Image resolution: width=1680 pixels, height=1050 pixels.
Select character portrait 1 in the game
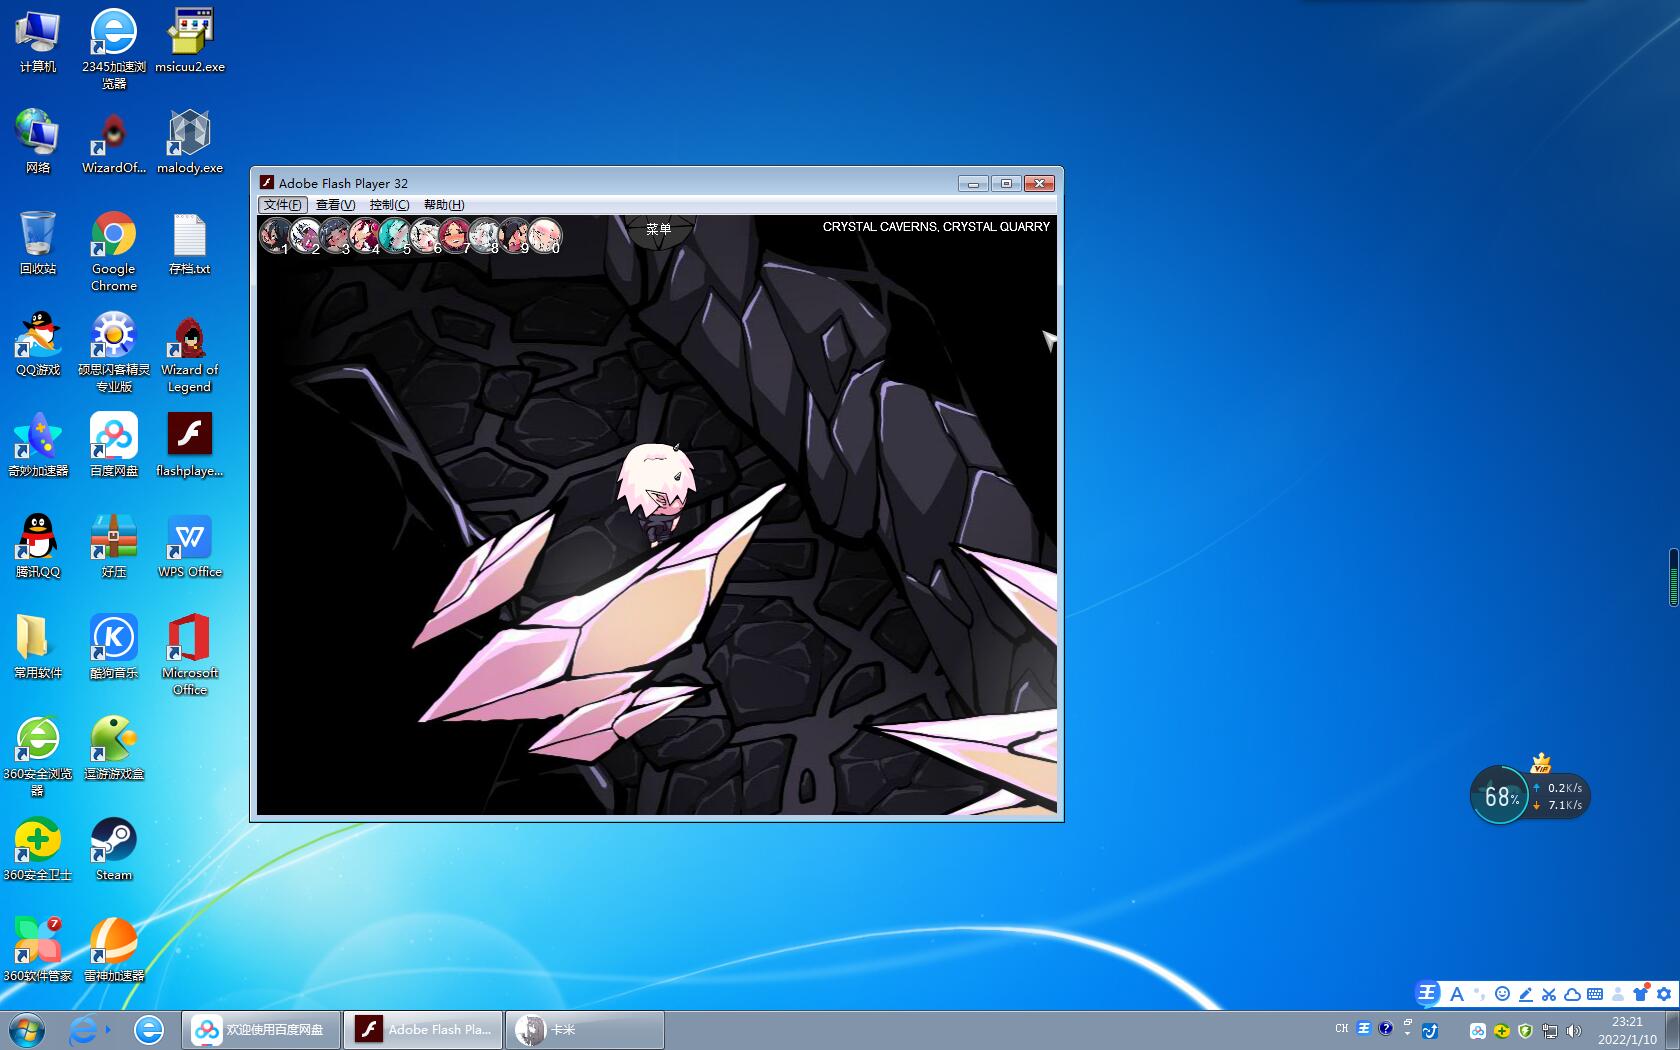(275, 234)
